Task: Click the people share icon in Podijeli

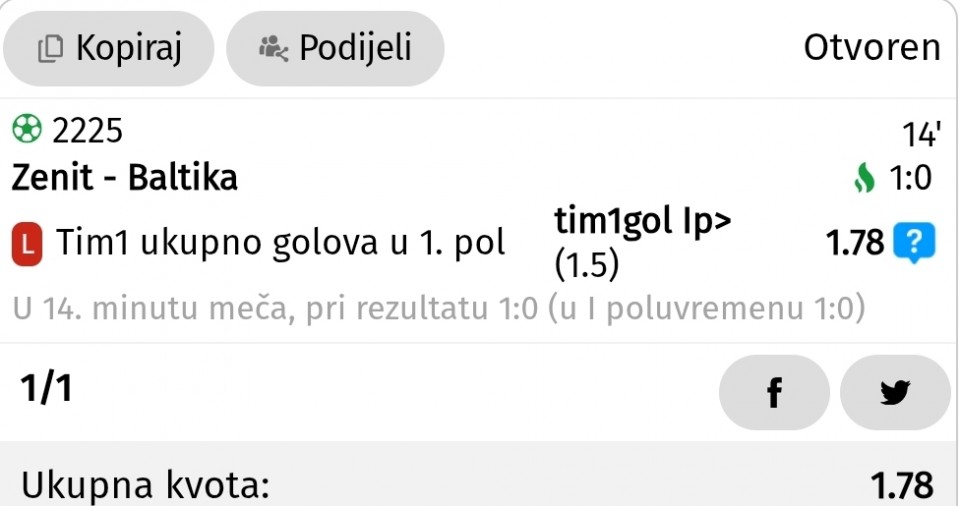Action: pos(273,48)
